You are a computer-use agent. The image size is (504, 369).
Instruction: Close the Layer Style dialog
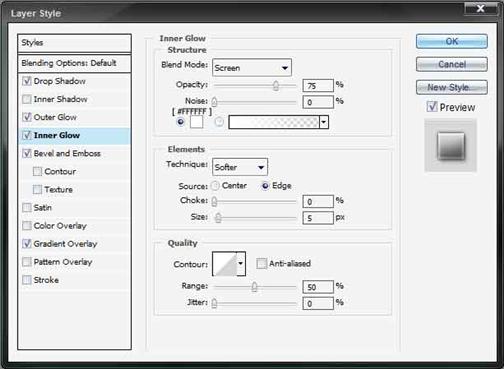coord(481,8)
